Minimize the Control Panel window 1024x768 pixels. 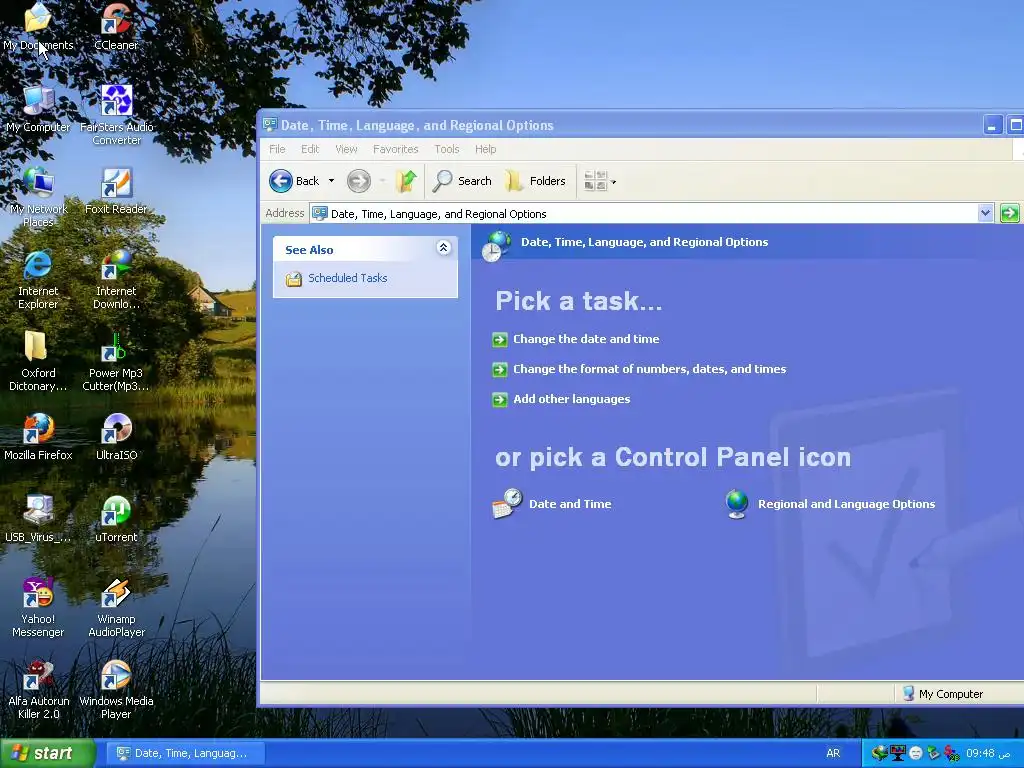click(993, 125)
